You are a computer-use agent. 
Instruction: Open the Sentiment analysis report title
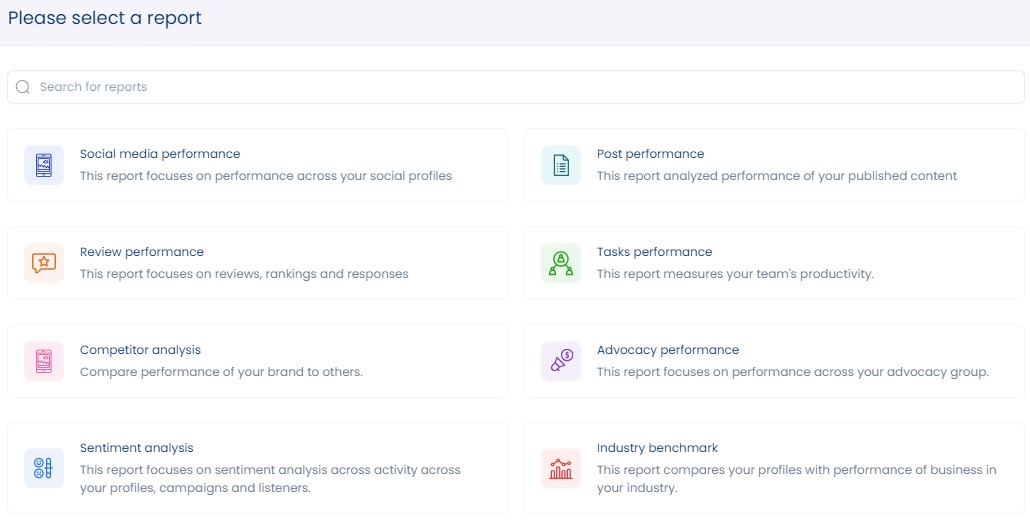[x=137, y=448]
